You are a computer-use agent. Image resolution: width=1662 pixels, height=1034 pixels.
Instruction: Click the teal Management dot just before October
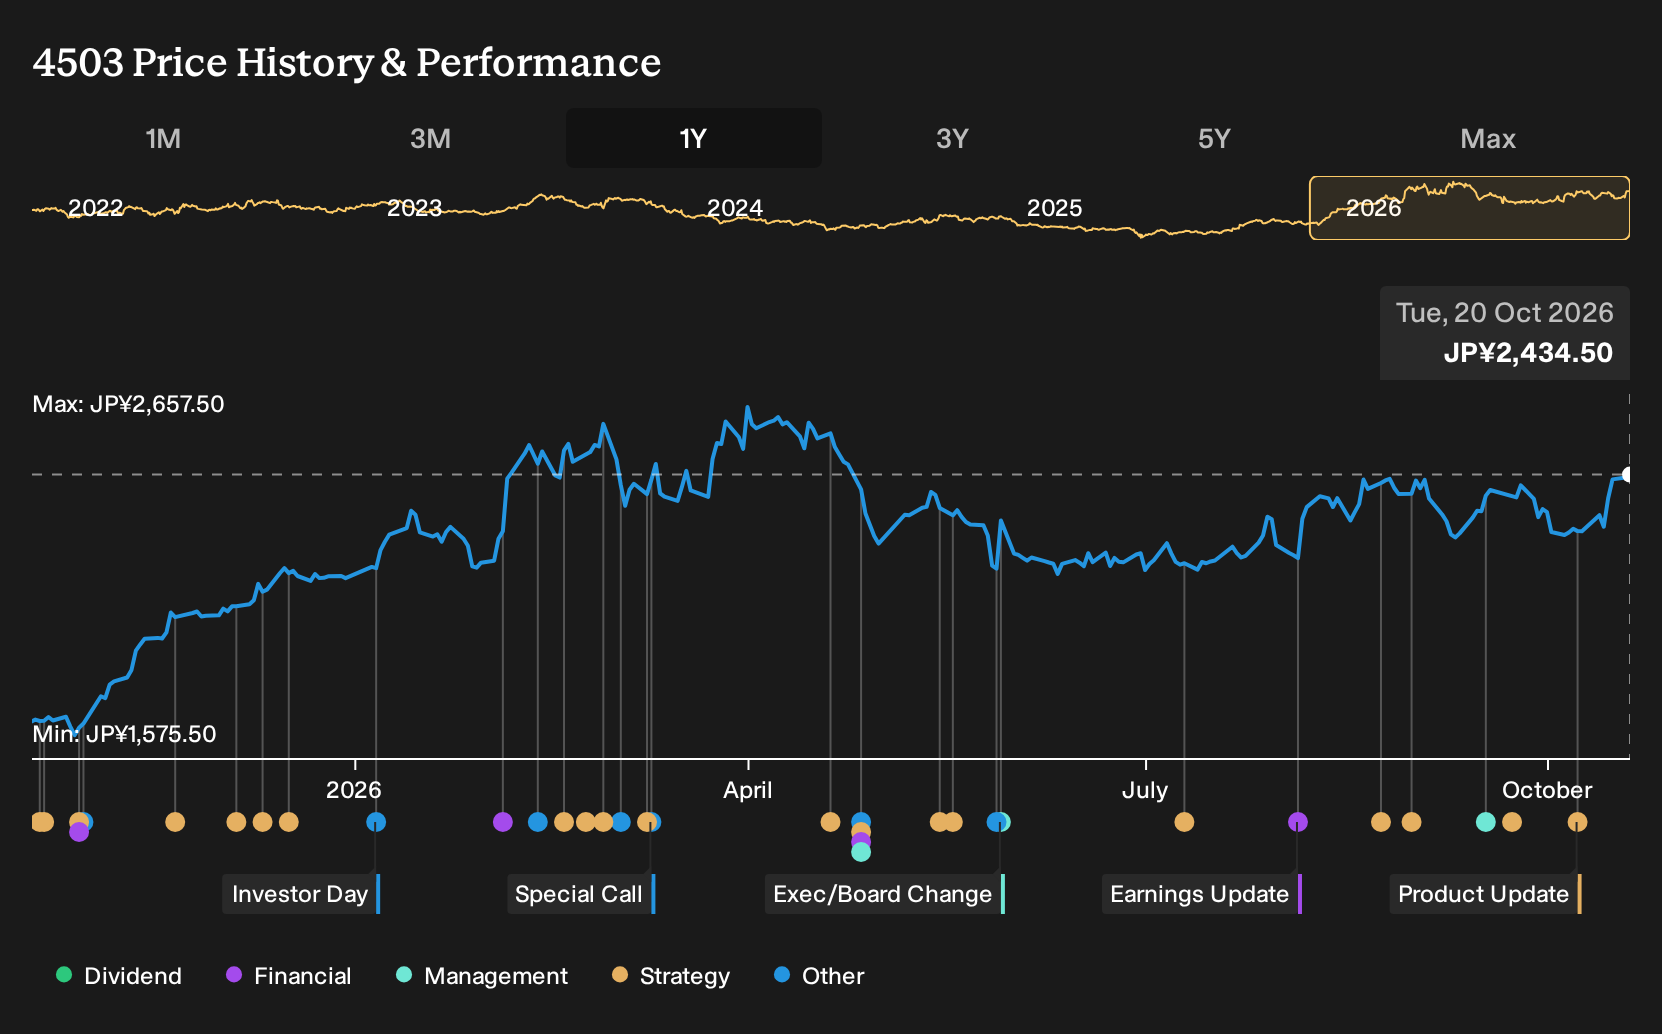click(1486, 822)
